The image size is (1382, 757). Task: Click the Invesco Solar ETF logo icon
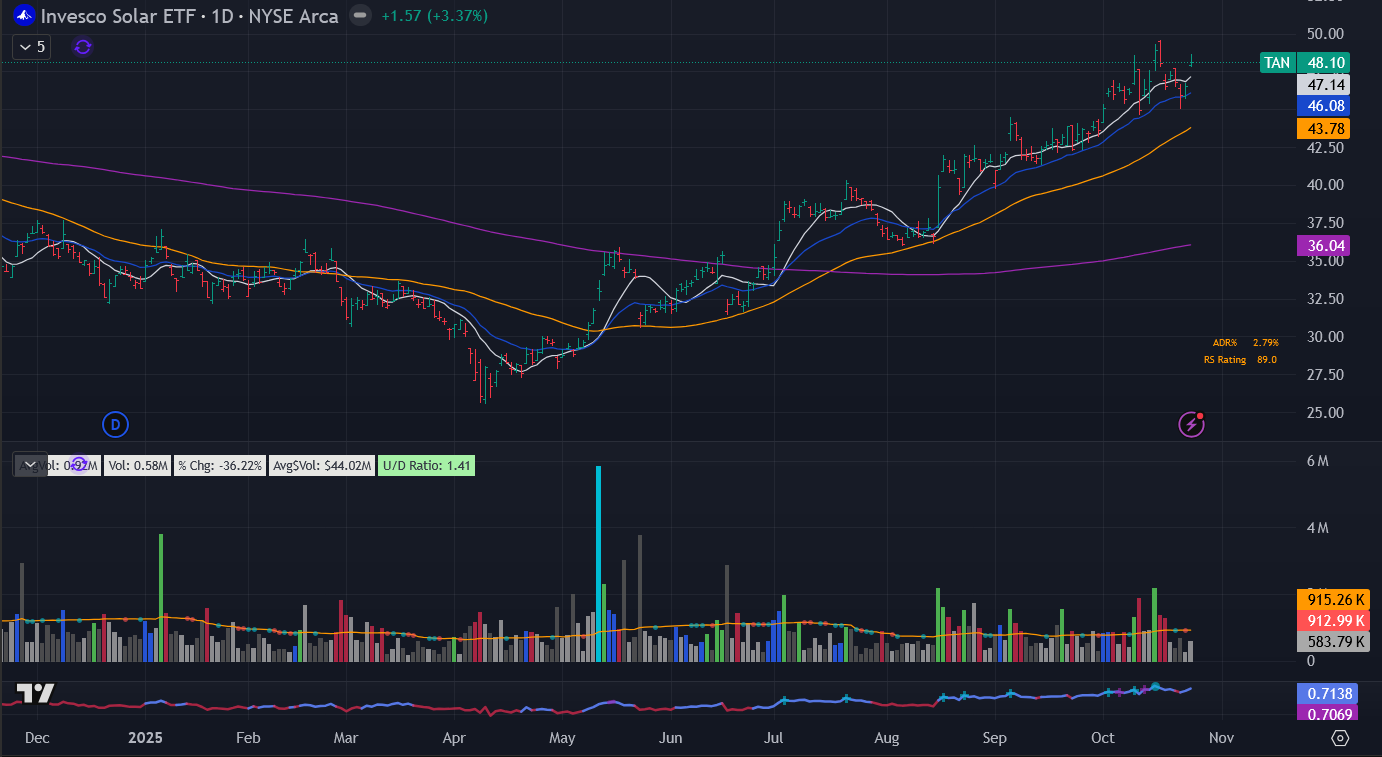[22, 16]
